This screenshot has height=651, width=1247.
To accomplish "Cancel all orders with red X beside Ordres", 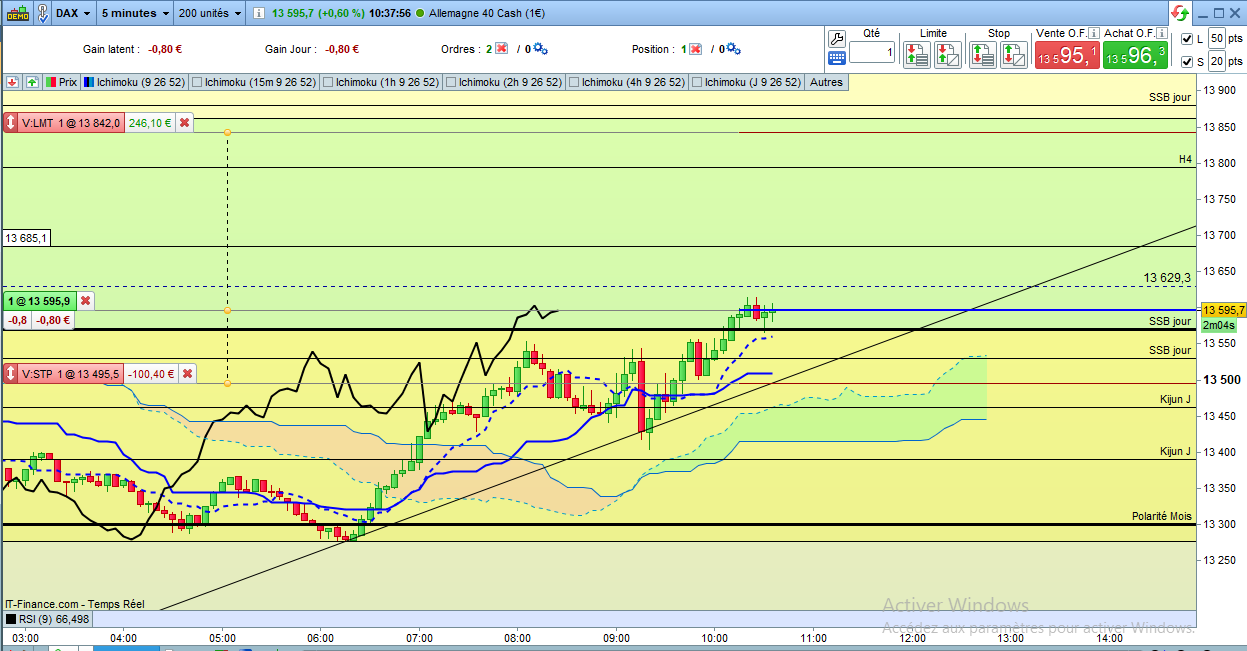I will coord(501,49).
